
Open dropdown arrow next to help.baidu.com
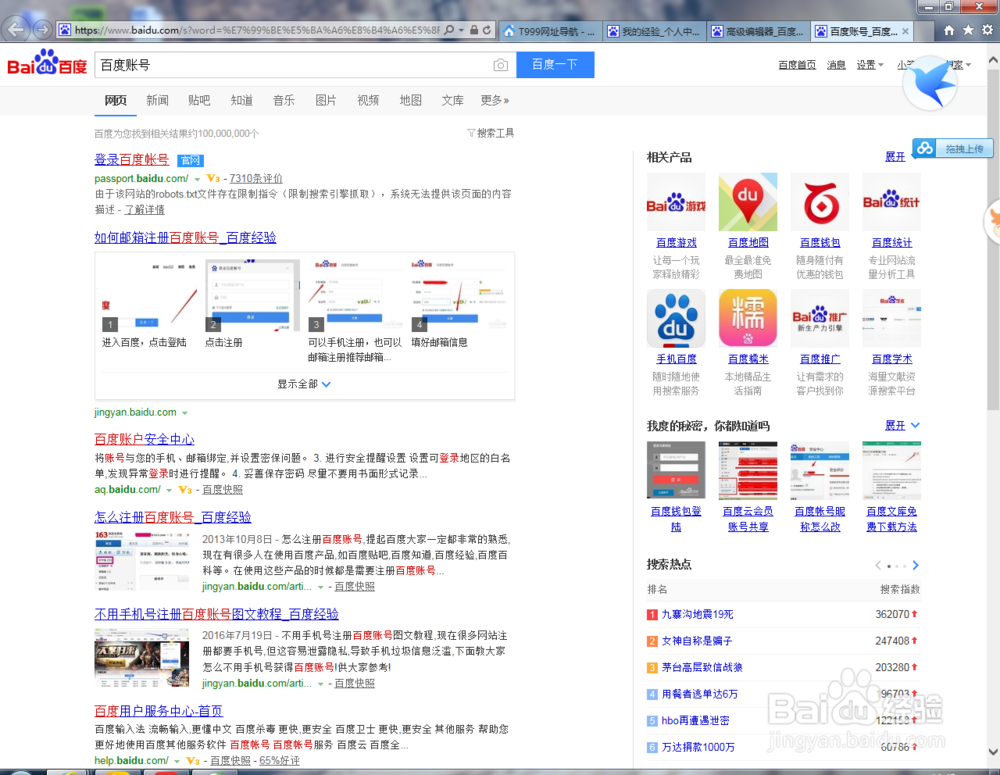pos(177,761)
